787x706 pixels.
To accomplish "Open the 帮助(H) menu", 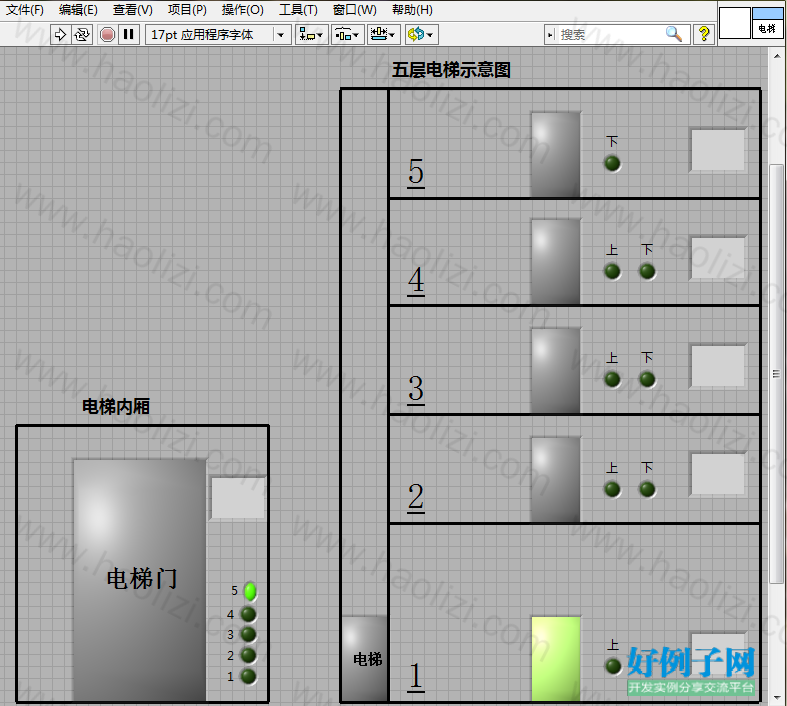I will pos(412,10).
